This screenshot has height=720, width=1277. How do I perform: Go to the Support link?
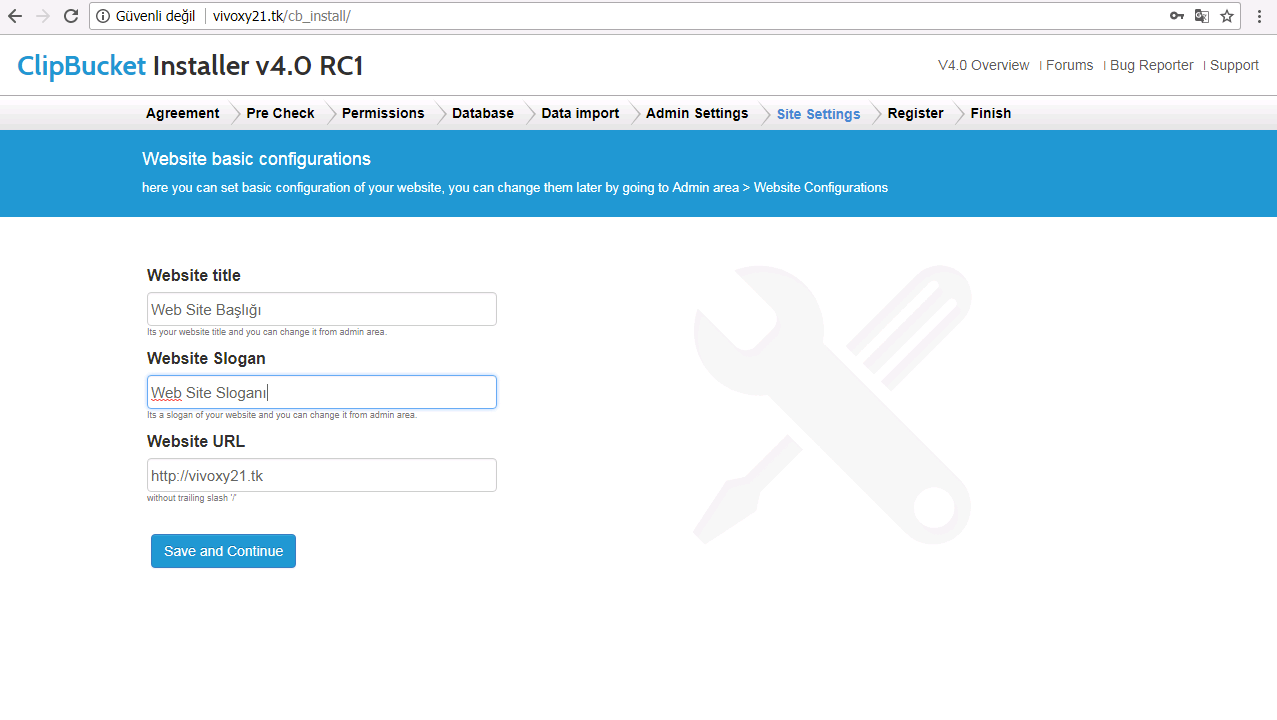1234,65
